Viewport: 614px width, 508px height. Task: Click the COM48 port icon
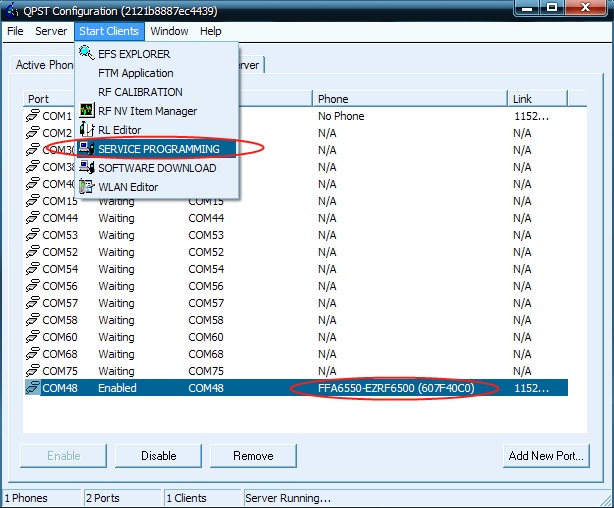tap(33, 388)
